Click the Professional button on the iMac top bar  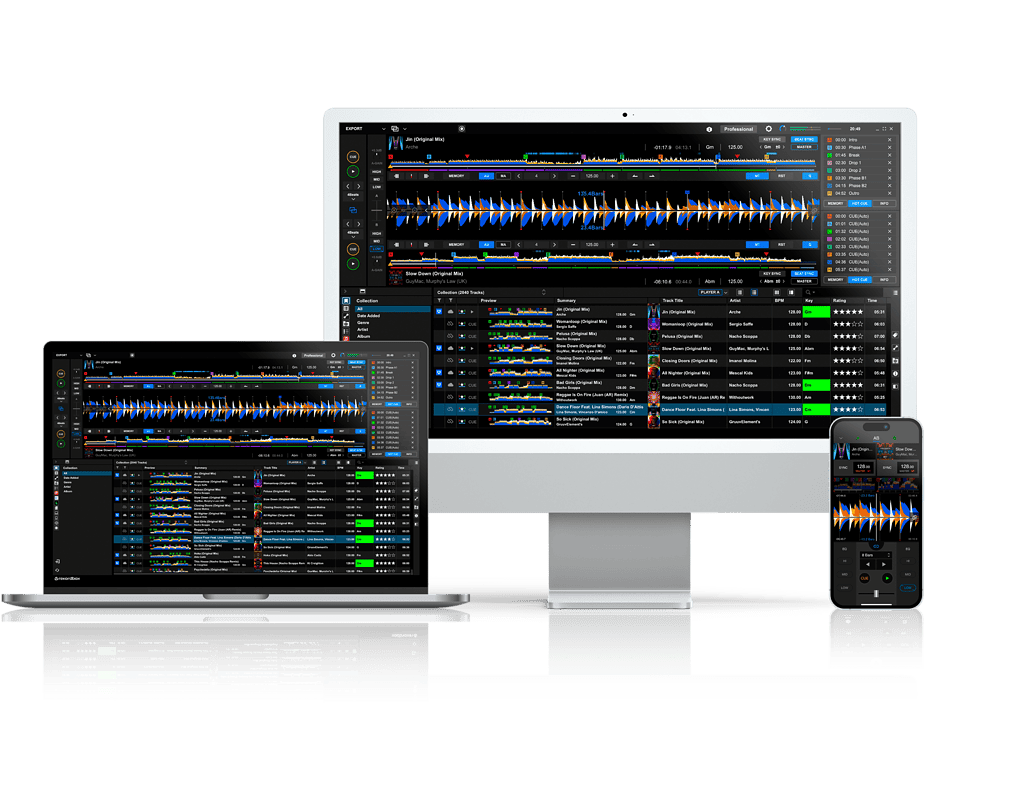(739, 129)
